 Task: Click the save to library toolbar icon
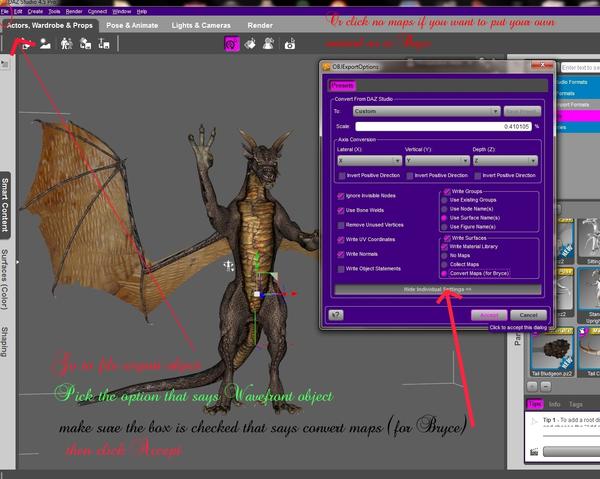point(102,43)
